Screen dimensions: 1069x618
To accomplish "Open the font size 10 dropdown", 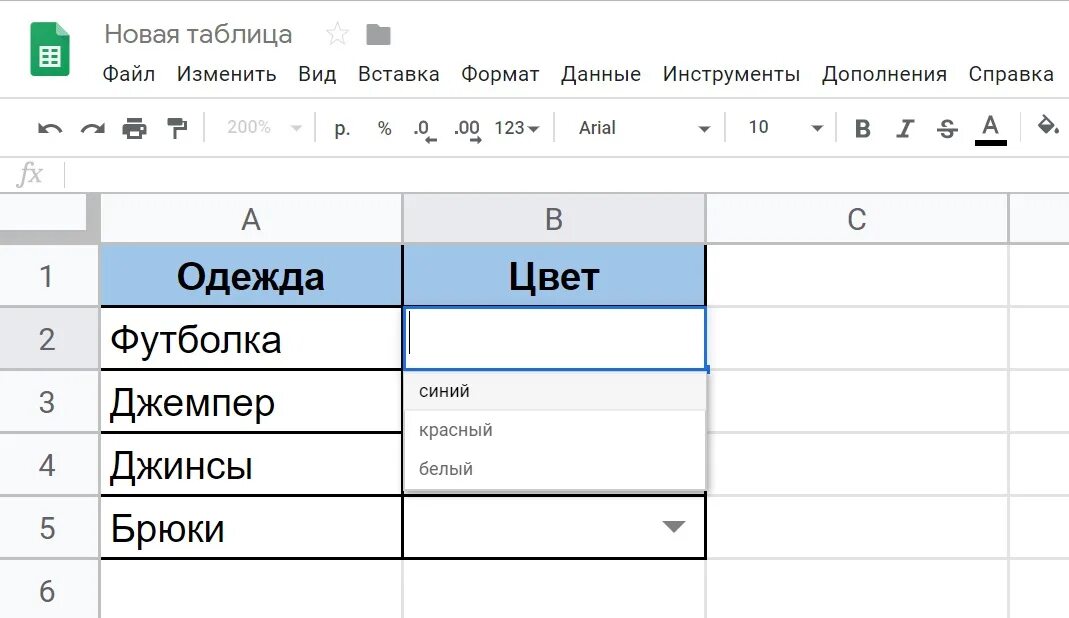I will (785, 128).
